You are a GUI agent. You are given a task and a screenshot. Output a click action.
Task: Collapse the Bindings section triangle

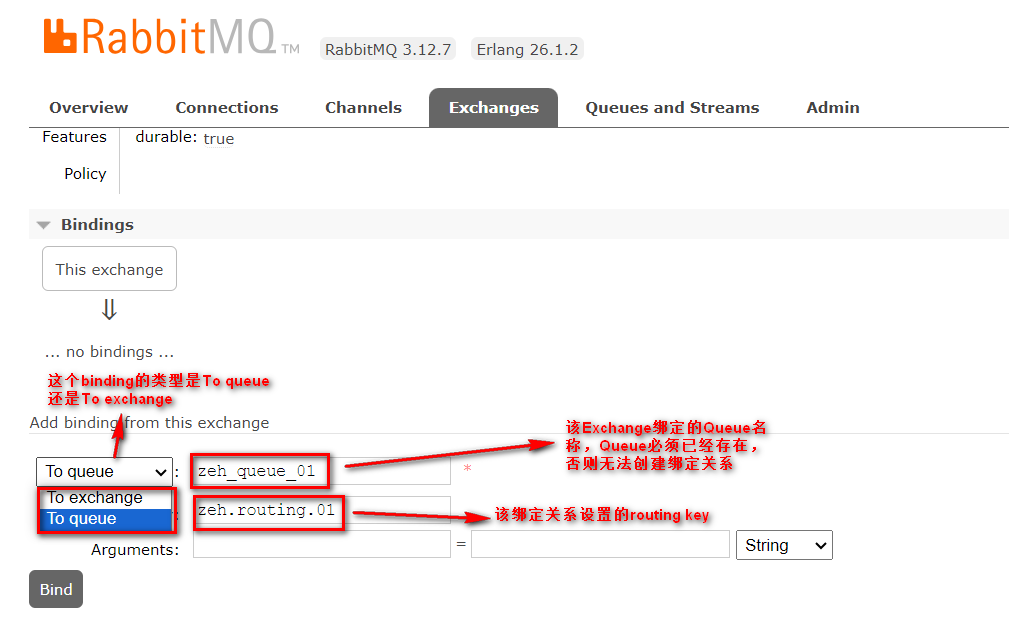44,225
